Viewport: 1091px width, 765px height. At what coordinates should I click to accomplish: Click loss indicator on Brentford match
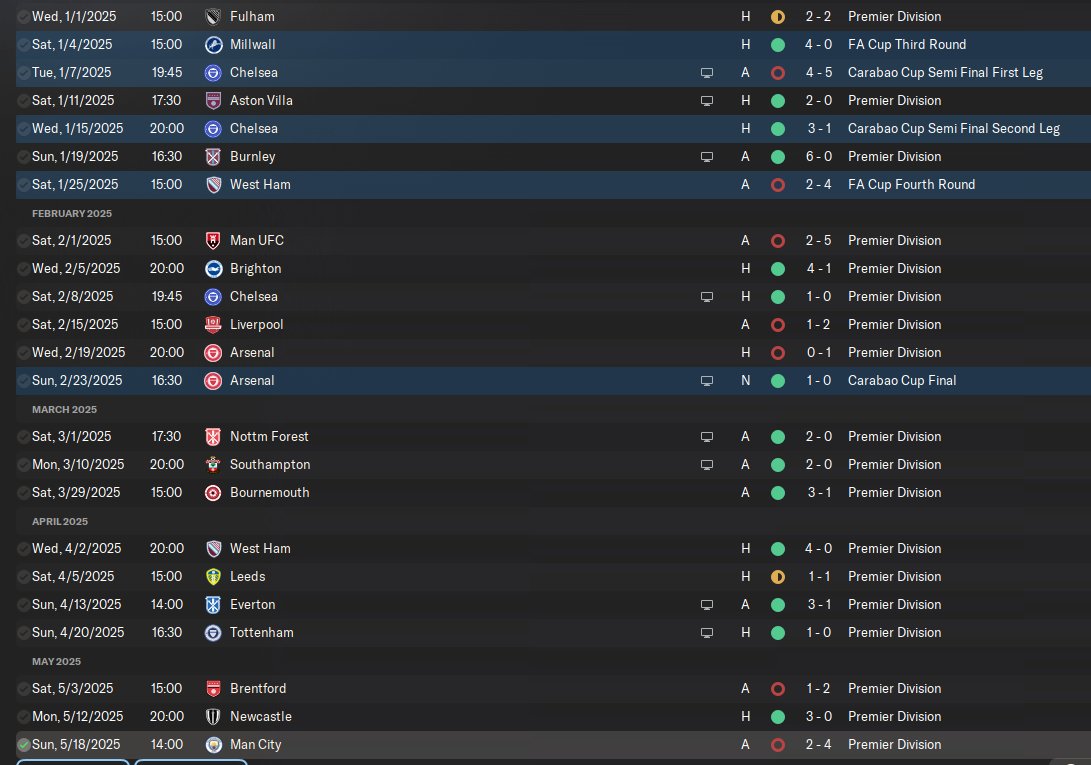click(x=778, y=689)
